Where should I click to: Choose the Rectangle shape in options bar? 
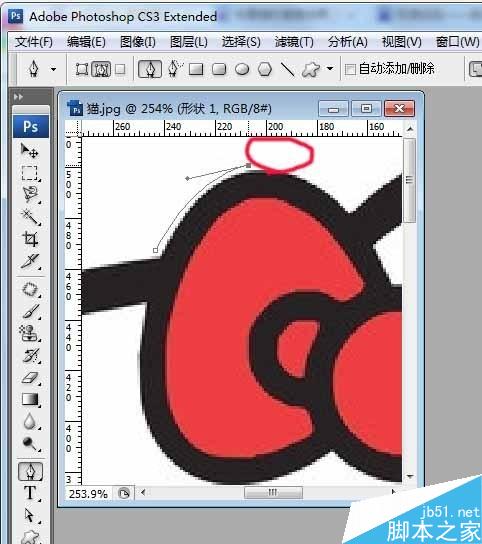pyautogui.click(x=196, y=69)
